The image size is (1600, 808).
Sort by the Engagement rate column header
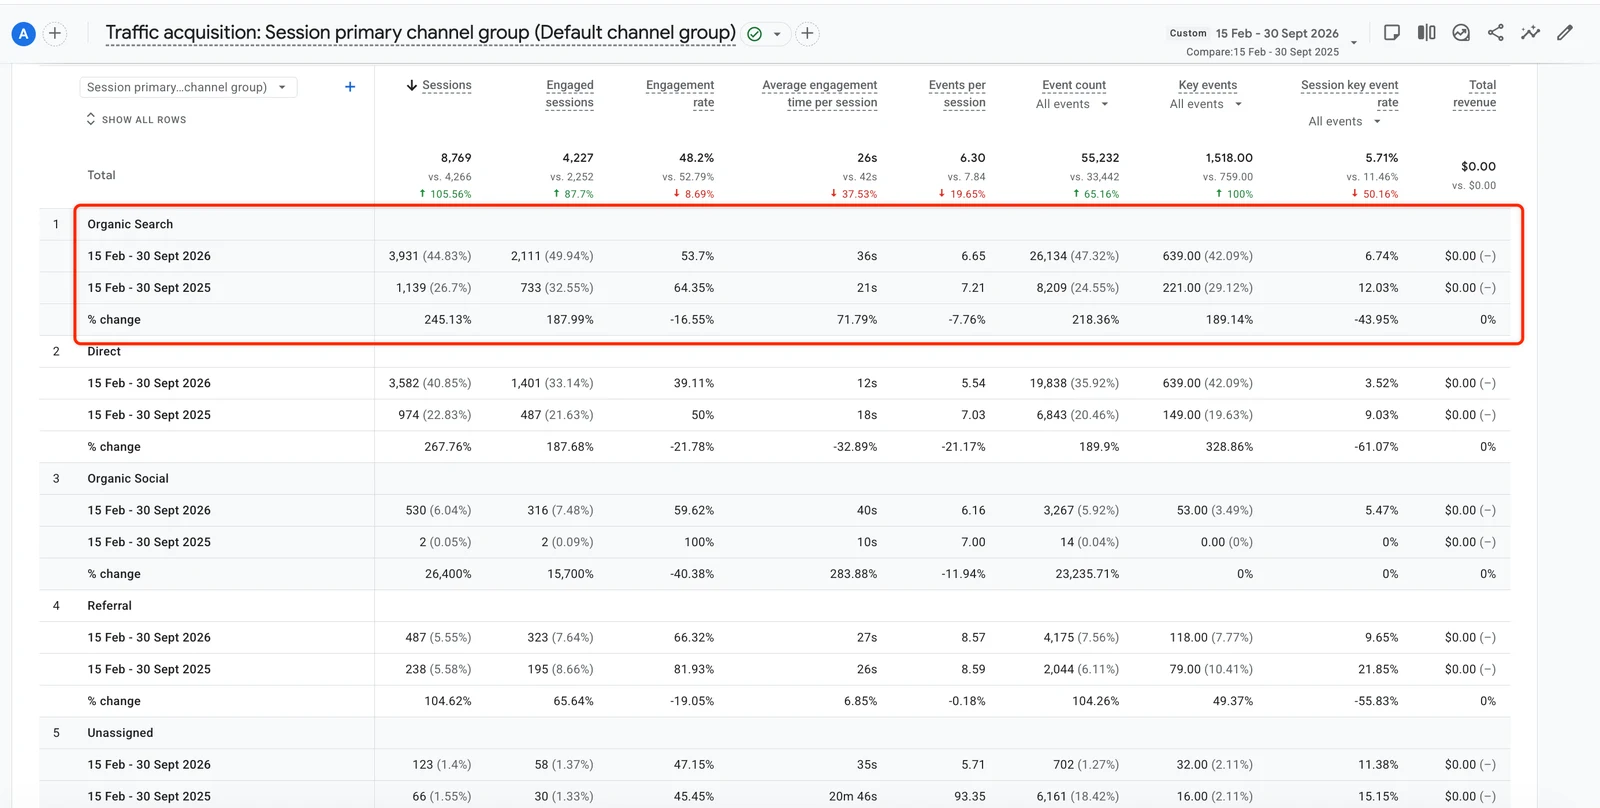(680, 94)
